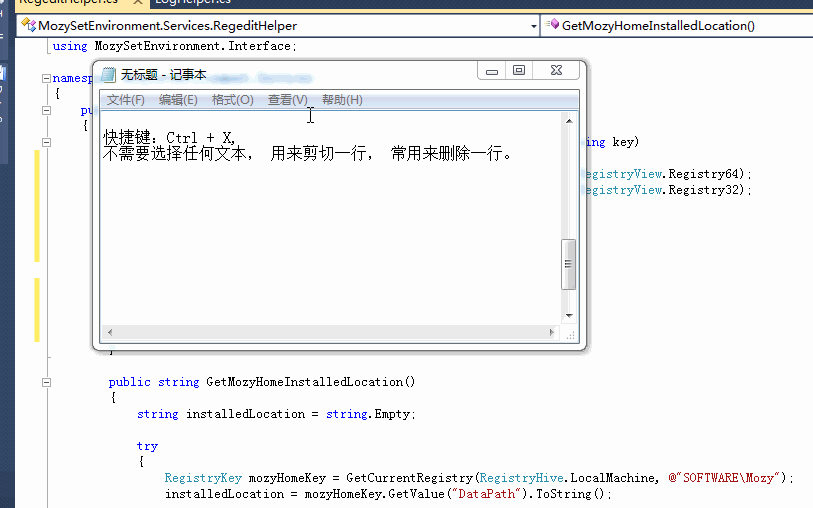Collapse the namespace block in code editor
813x508 pixels.
[46, 78]
